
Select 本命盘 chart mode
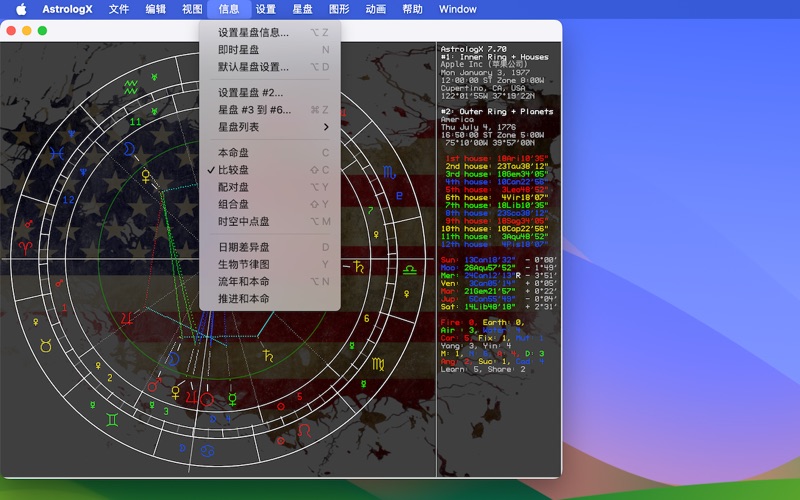pyautogui.click(x=270, y=153)
